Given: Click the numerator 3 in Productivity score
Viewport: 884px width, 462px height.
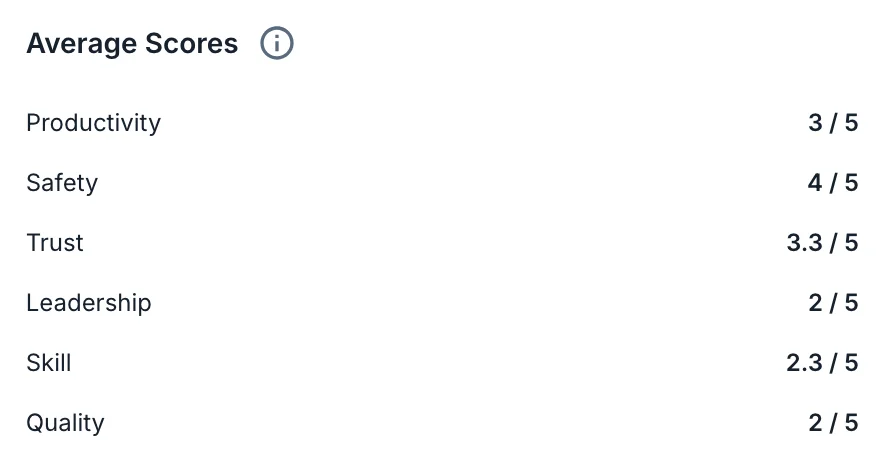Looking at the screenshot, I should 815,123.
